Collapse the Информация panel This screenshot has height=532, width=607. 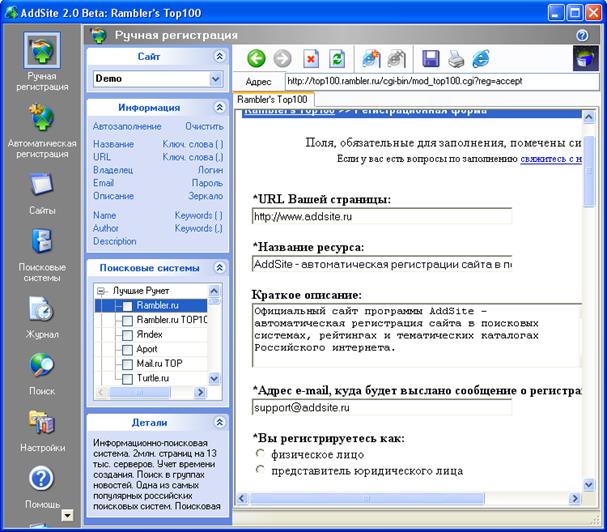tap(219, 107)
